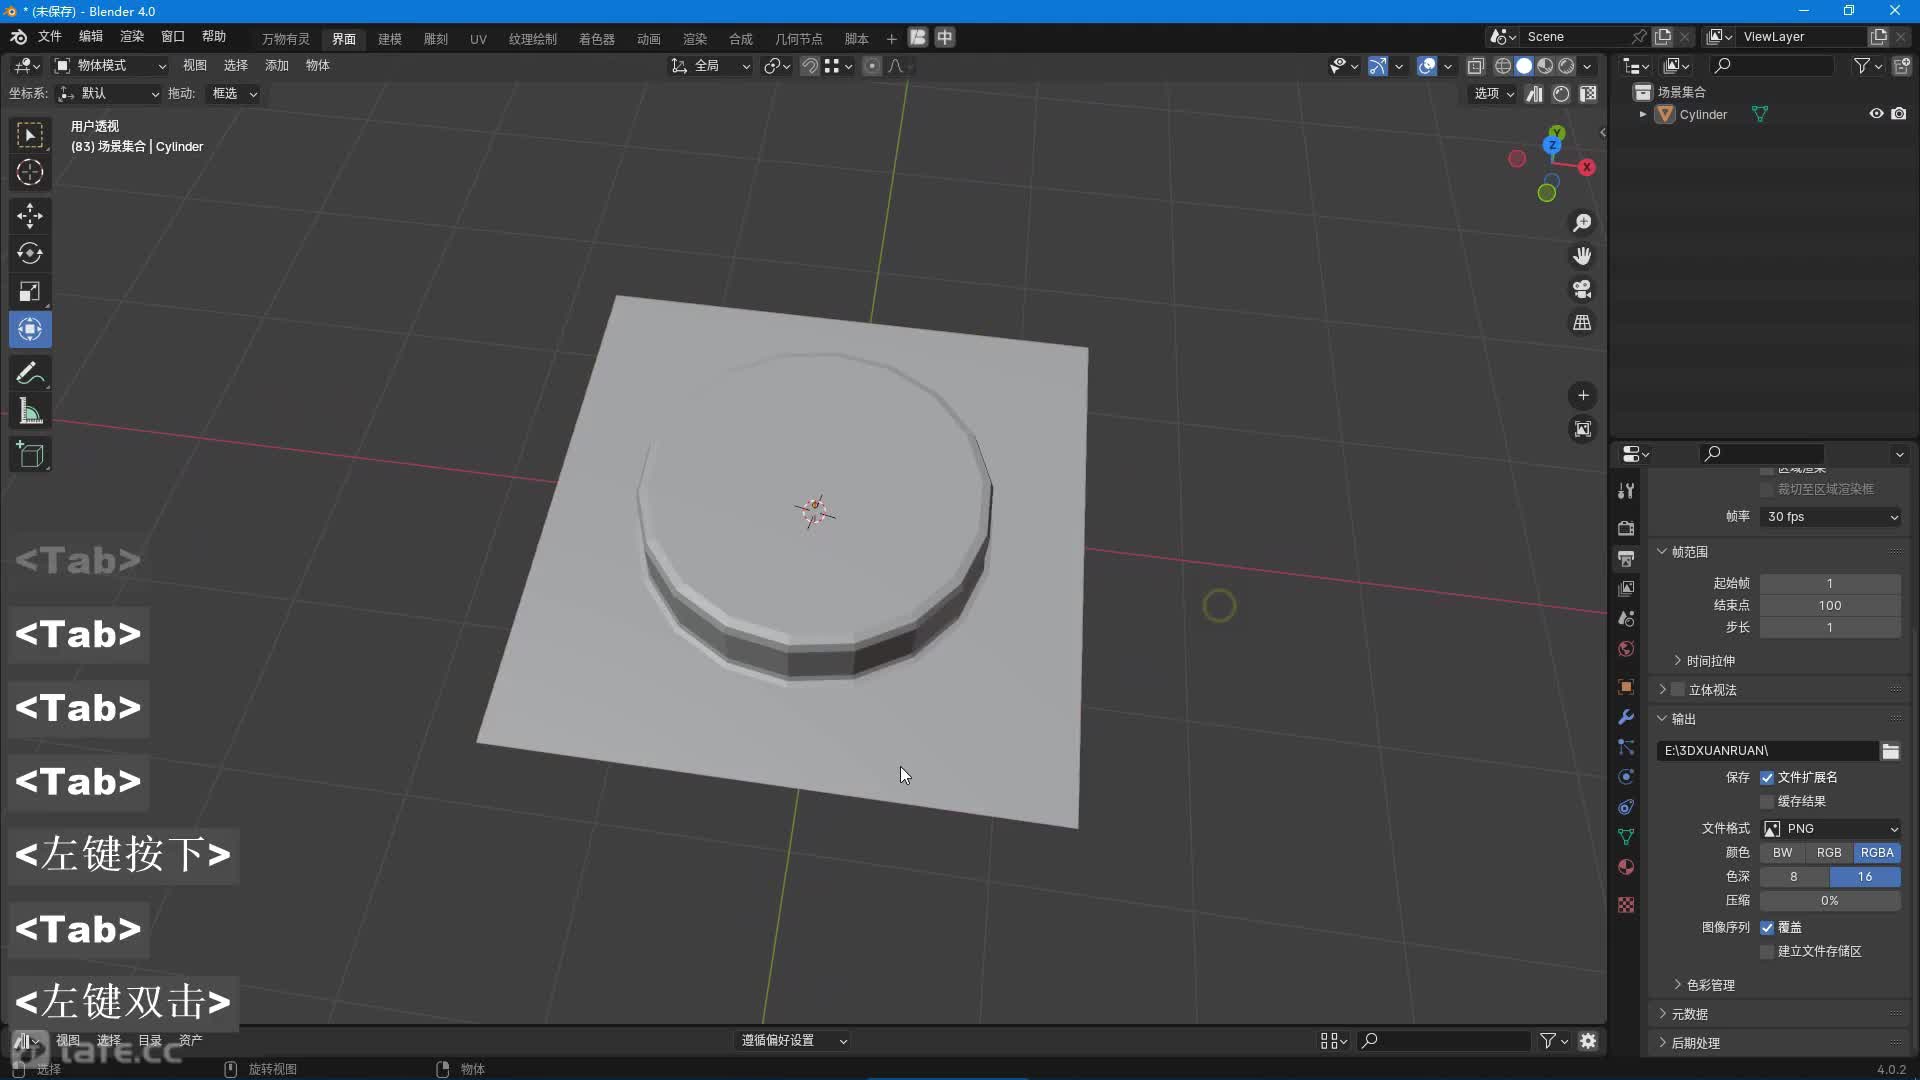Open the 文件格式 PNG dropdown
The image size is (1920, 1080).
click(x=1830, y=829)
